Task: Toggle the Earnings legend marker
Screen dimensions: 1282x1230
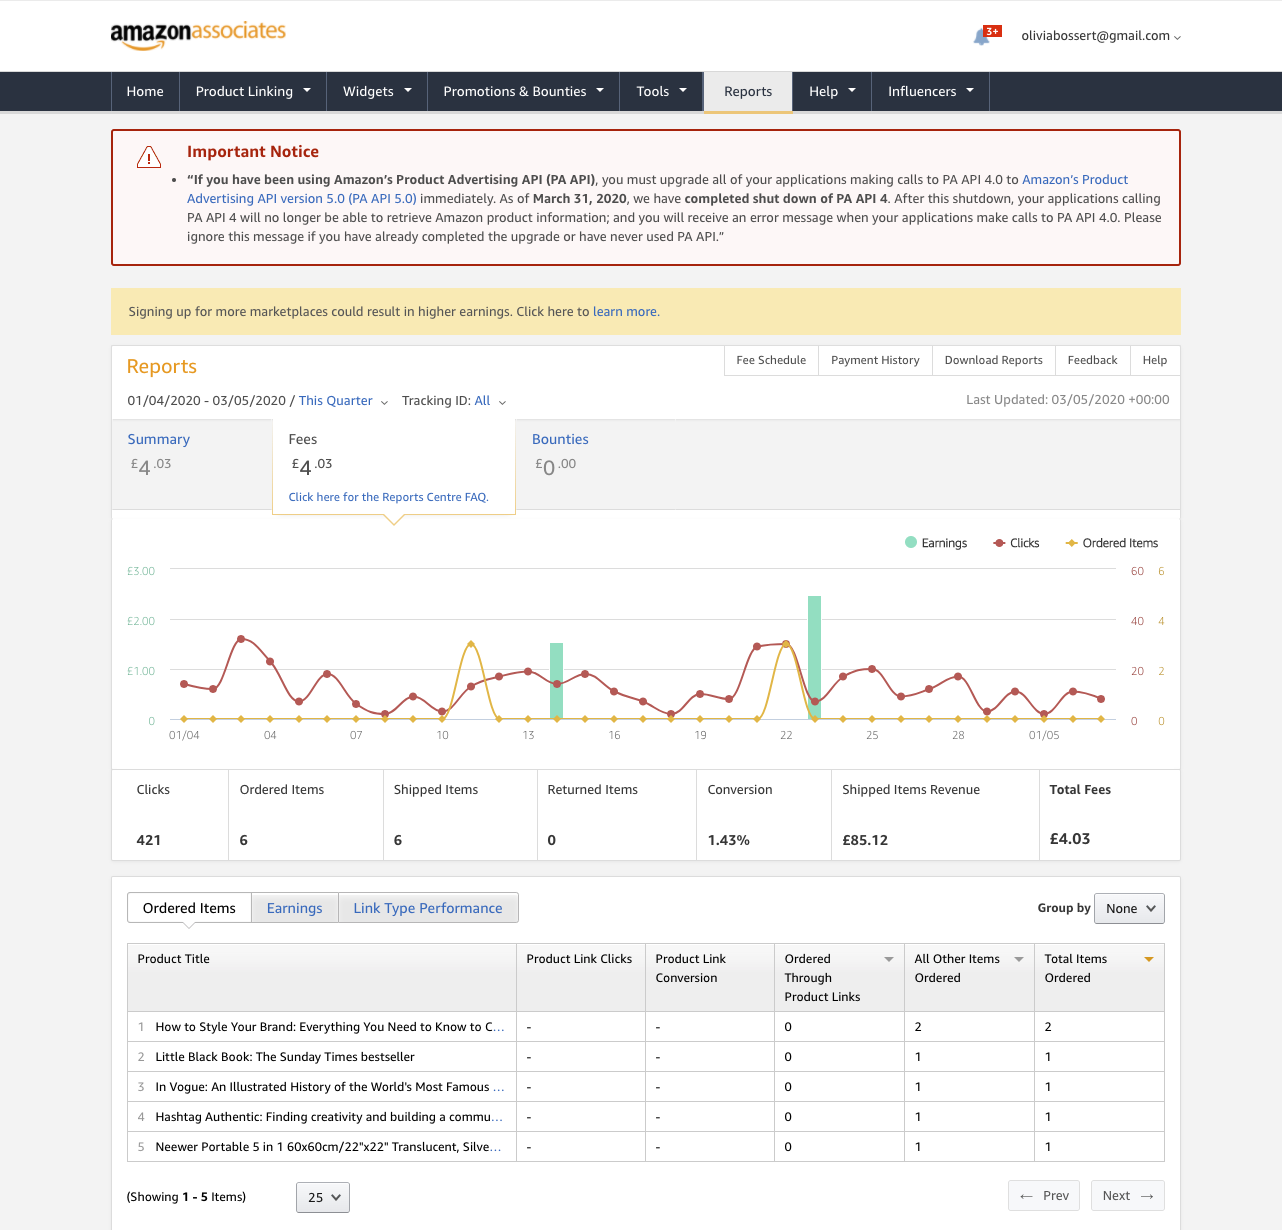Action: point(911,542)
